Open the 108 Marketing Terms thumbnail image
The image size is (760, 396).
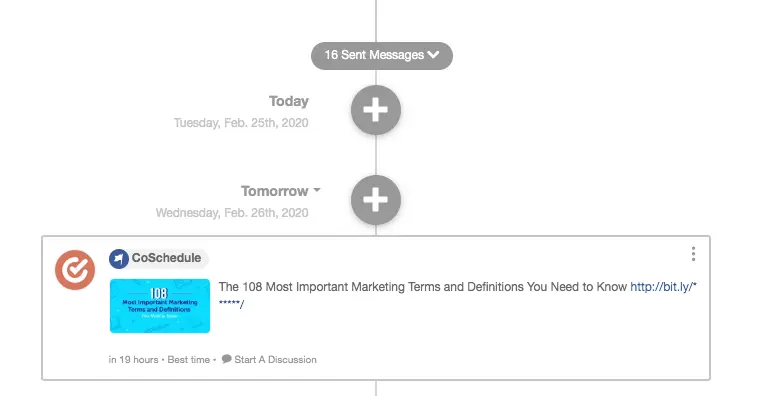point(160,306)
